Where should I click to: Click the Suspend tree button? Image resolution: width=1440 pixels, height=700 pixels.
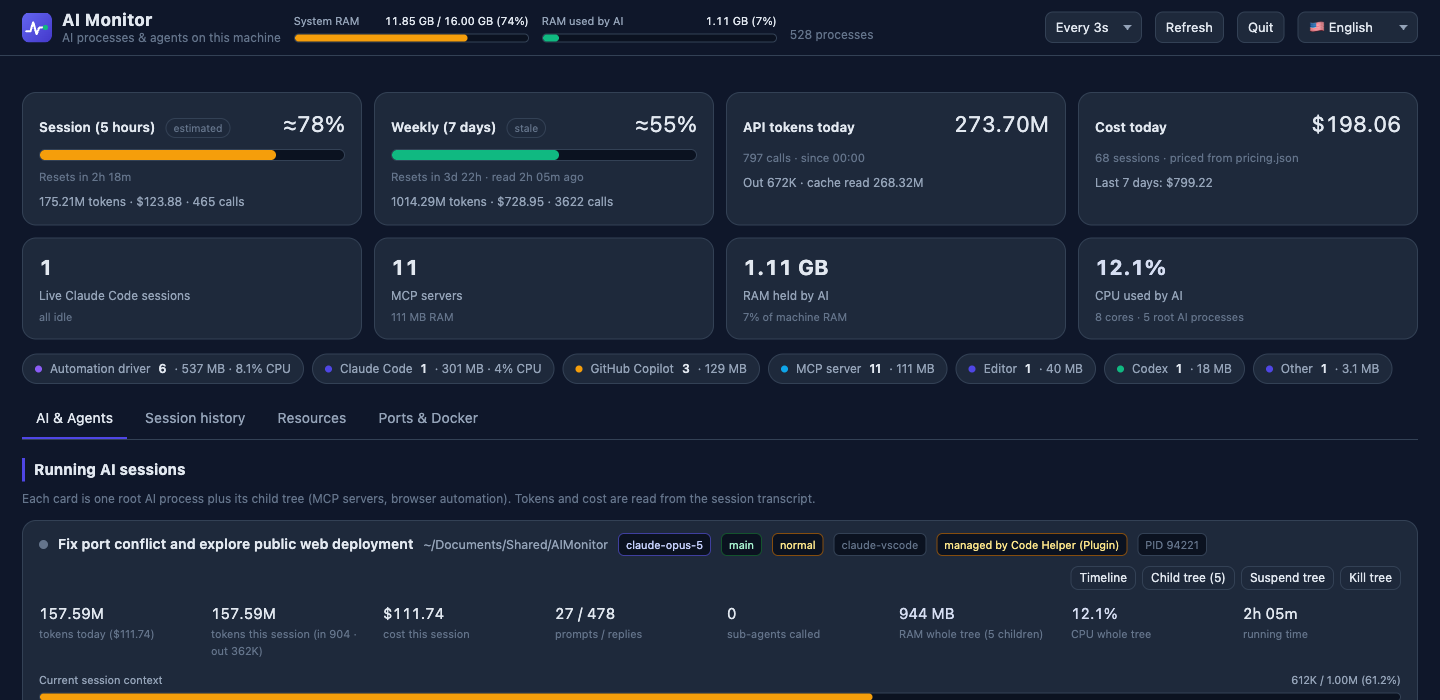[x=1287, y=577]
